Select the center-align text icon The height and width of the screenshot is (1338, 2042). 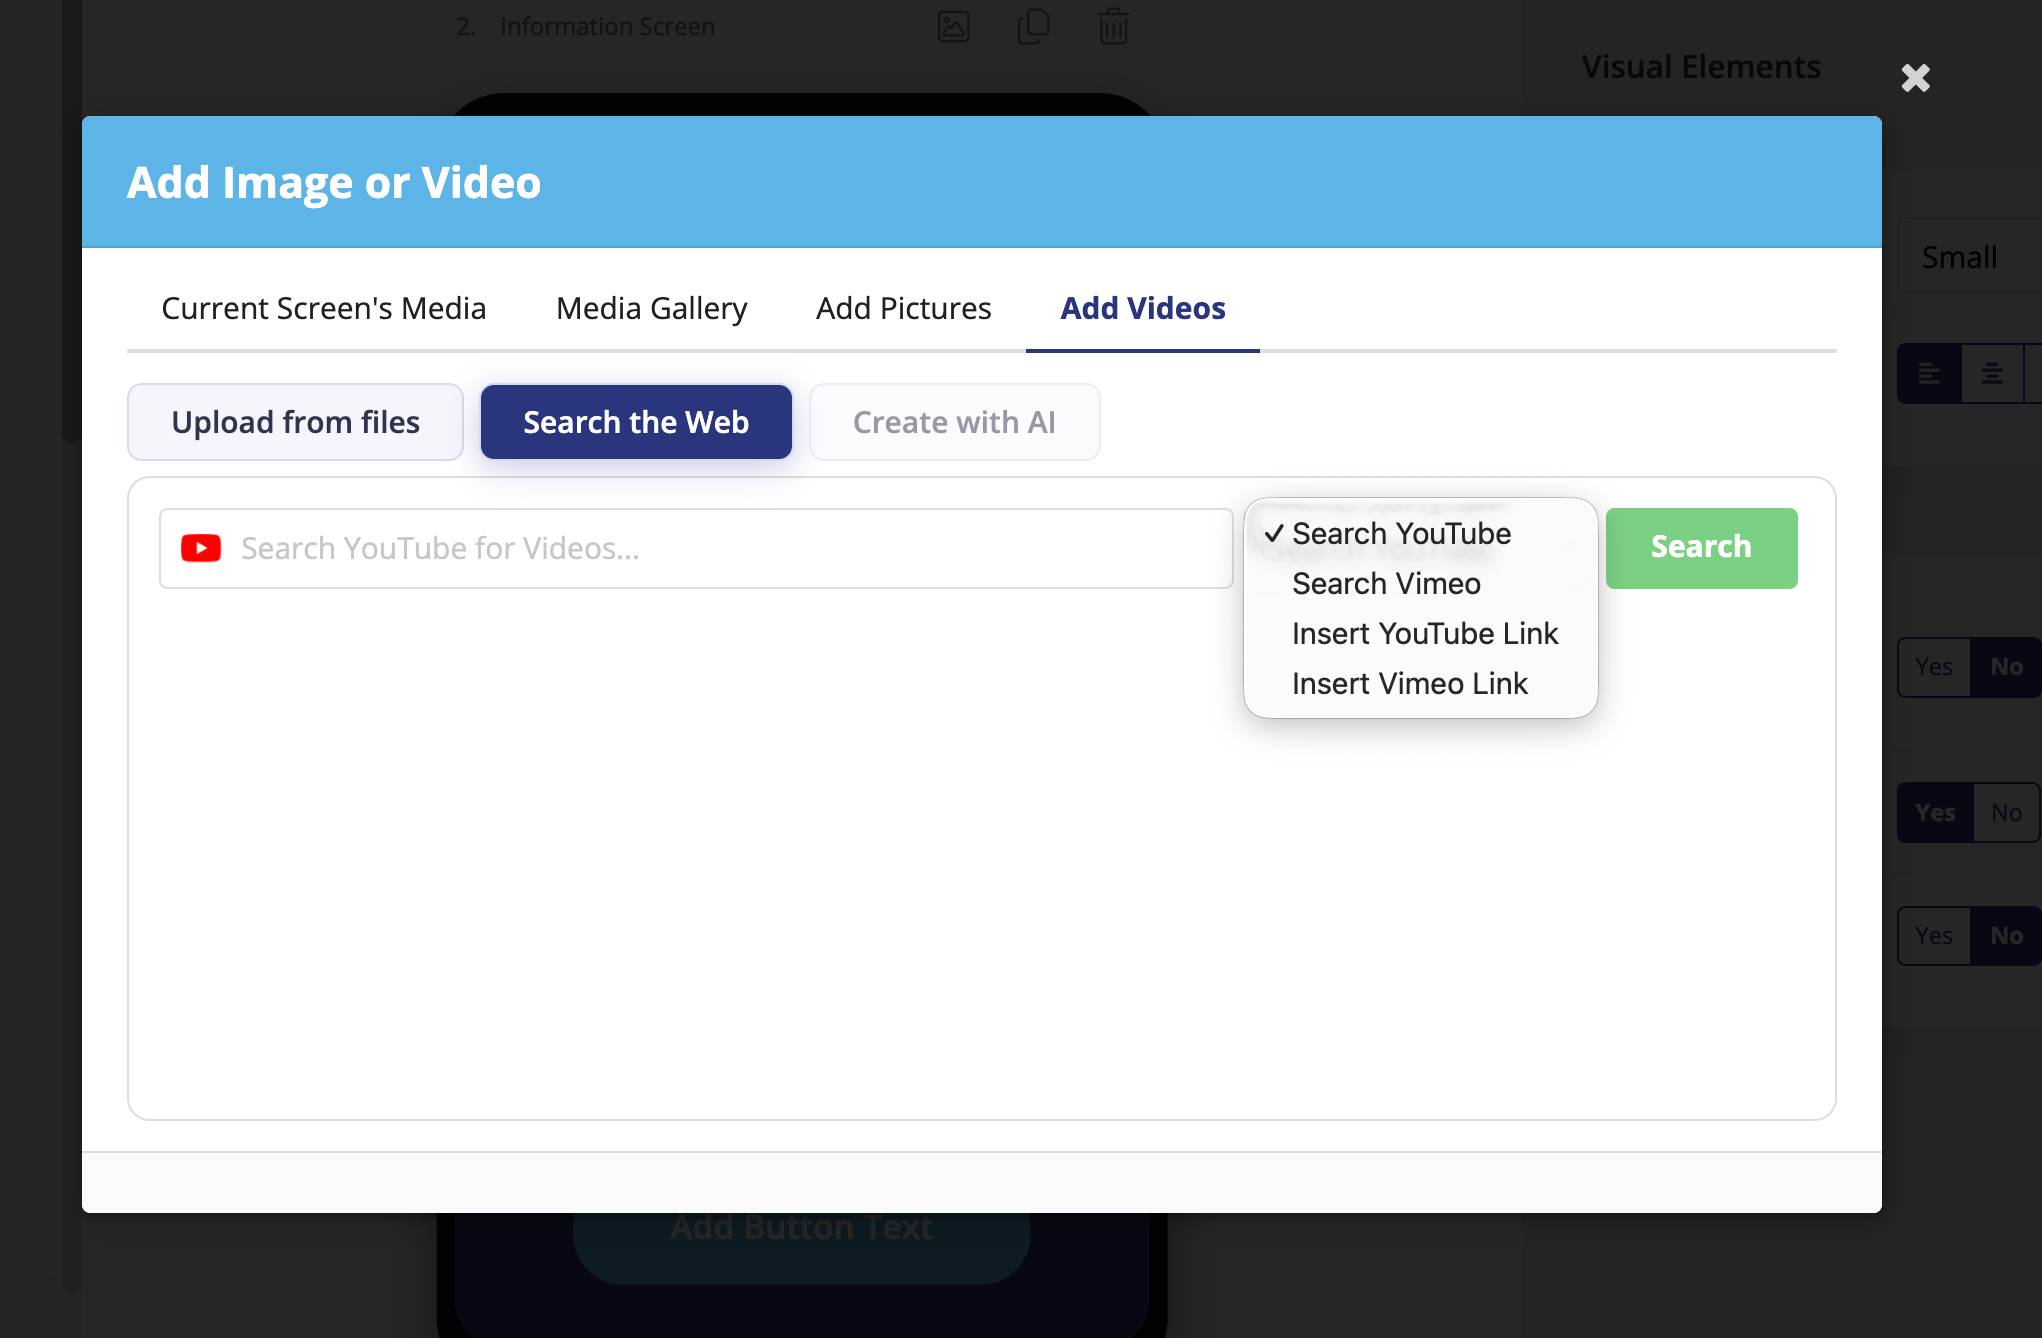[1992, 374]
